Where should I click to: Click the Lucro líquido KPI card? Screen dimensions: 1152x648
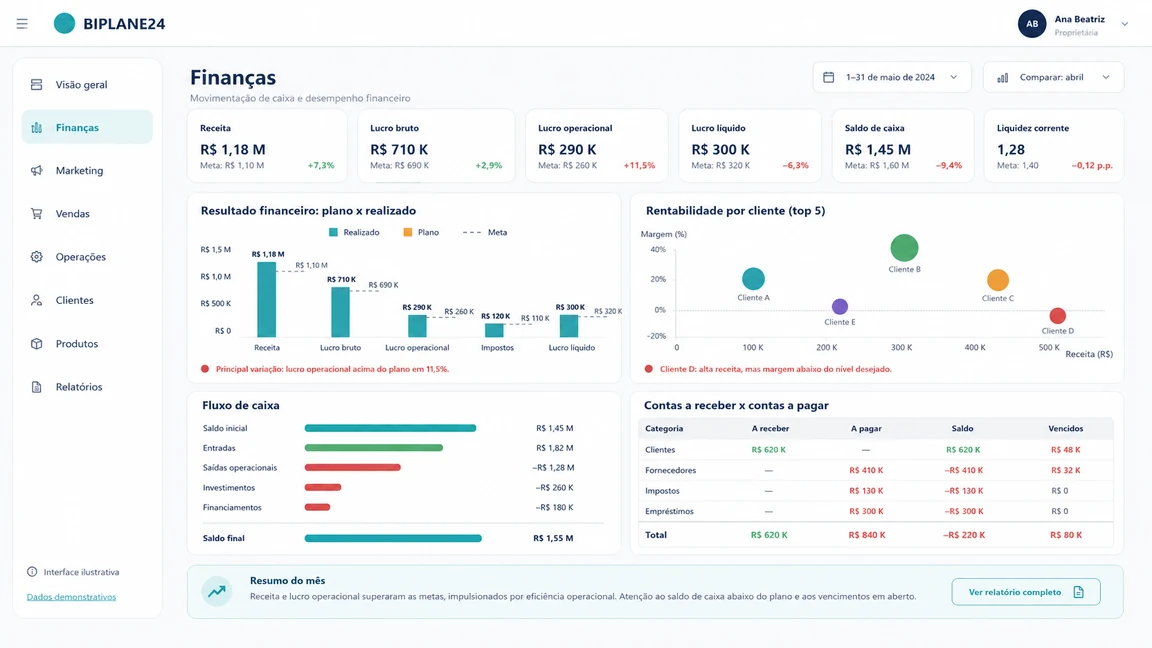point(749,145)
